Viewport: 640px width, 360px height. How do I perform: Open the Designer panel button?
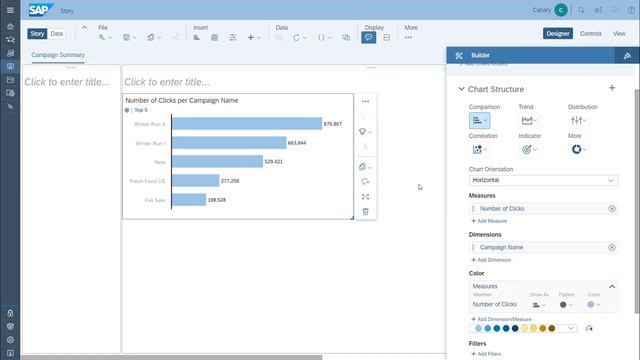coord(558,33)
